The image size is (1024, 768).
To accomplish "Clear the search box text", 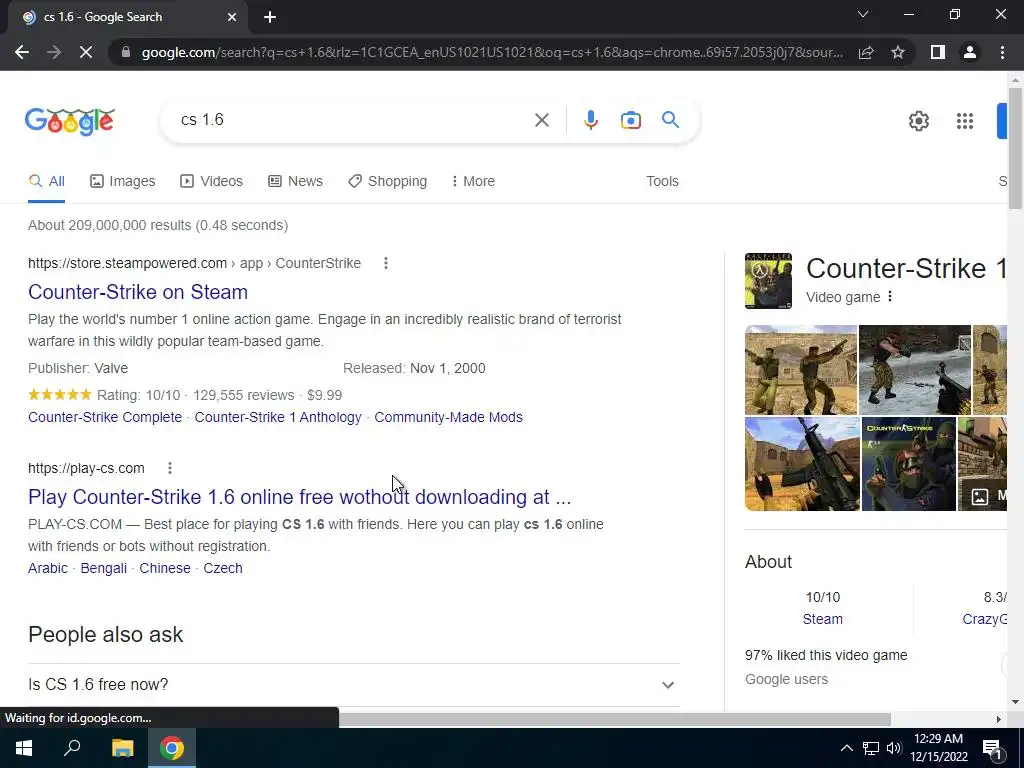I will point(541,120).
